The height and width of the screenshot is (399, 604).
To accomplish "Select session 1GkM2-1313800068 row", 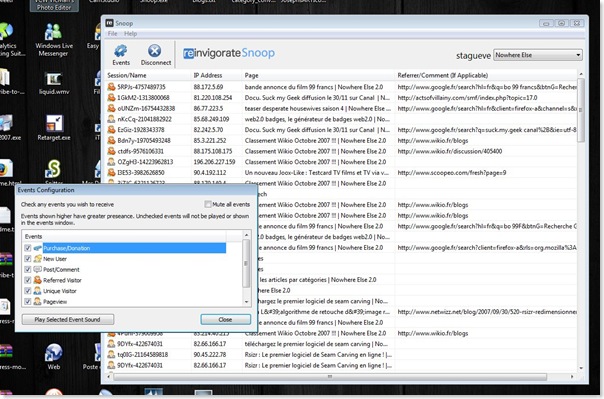I will coord(341,98).
